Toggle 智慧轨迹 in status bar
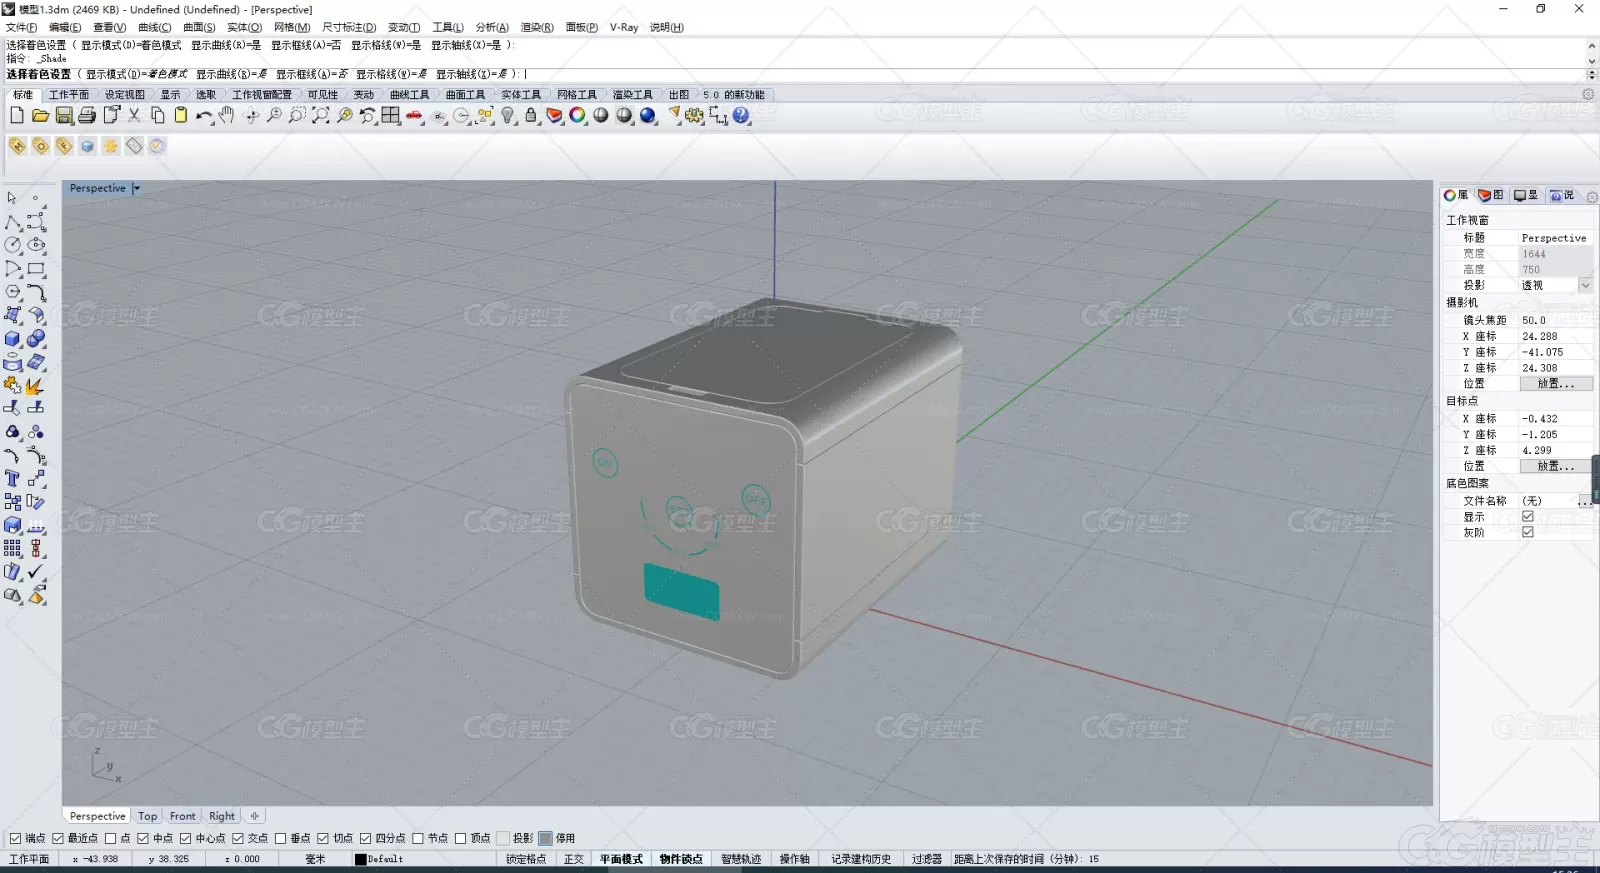1600x873 pixels. coord(741,860)
